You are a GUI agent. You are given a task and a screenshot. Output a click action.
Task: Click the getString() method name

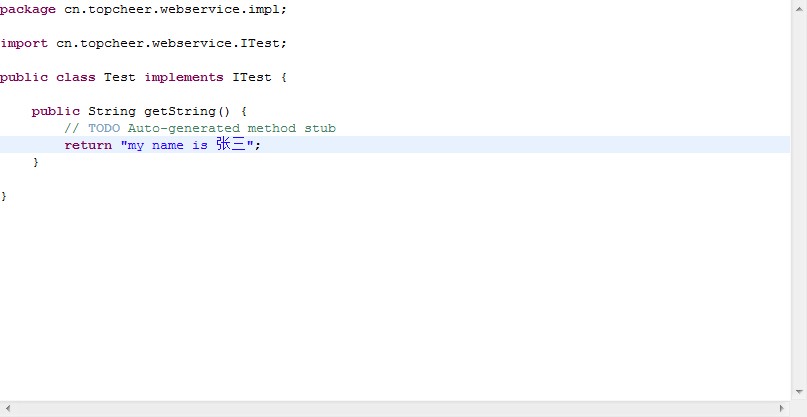click(x=187, y=111)
